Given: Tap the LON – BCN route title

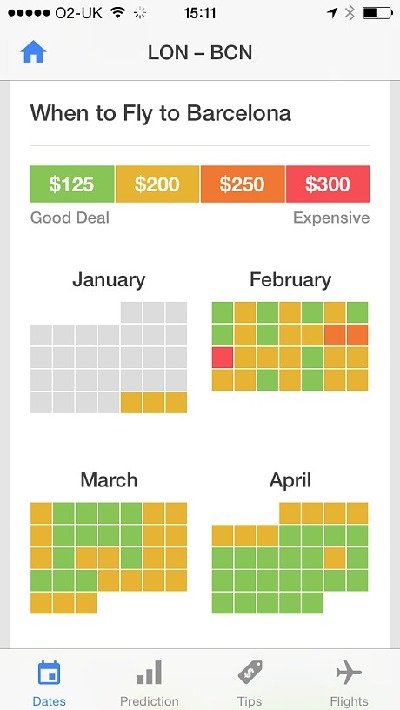Looking at the screenshot, I should click(200, 53).
